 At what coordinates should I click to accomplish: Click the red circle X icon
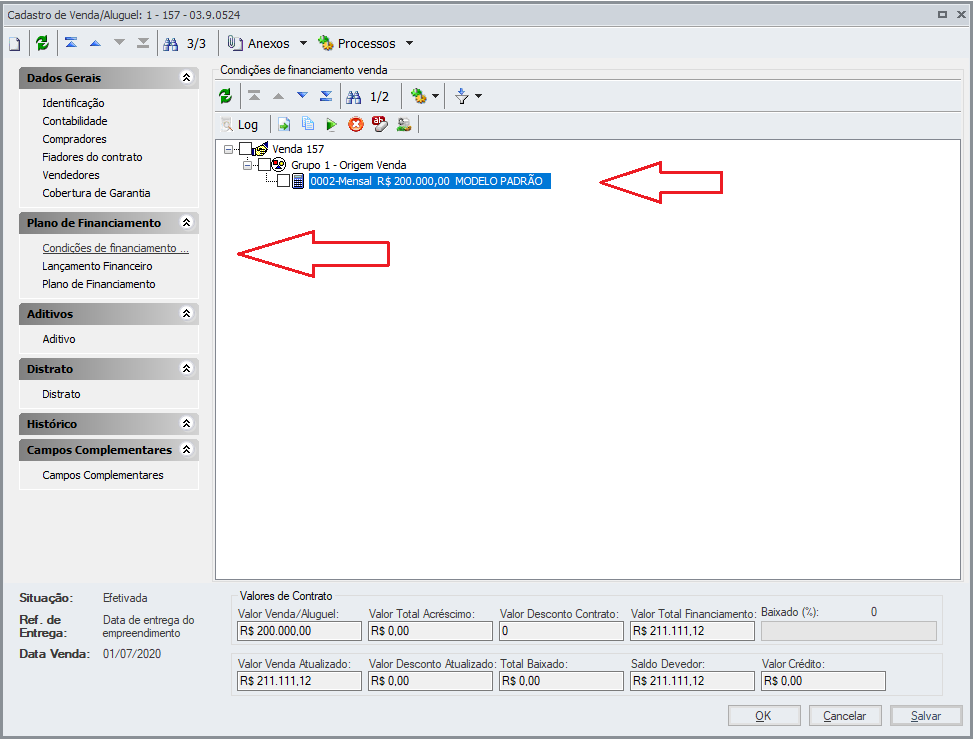click(x=356, y=125)
